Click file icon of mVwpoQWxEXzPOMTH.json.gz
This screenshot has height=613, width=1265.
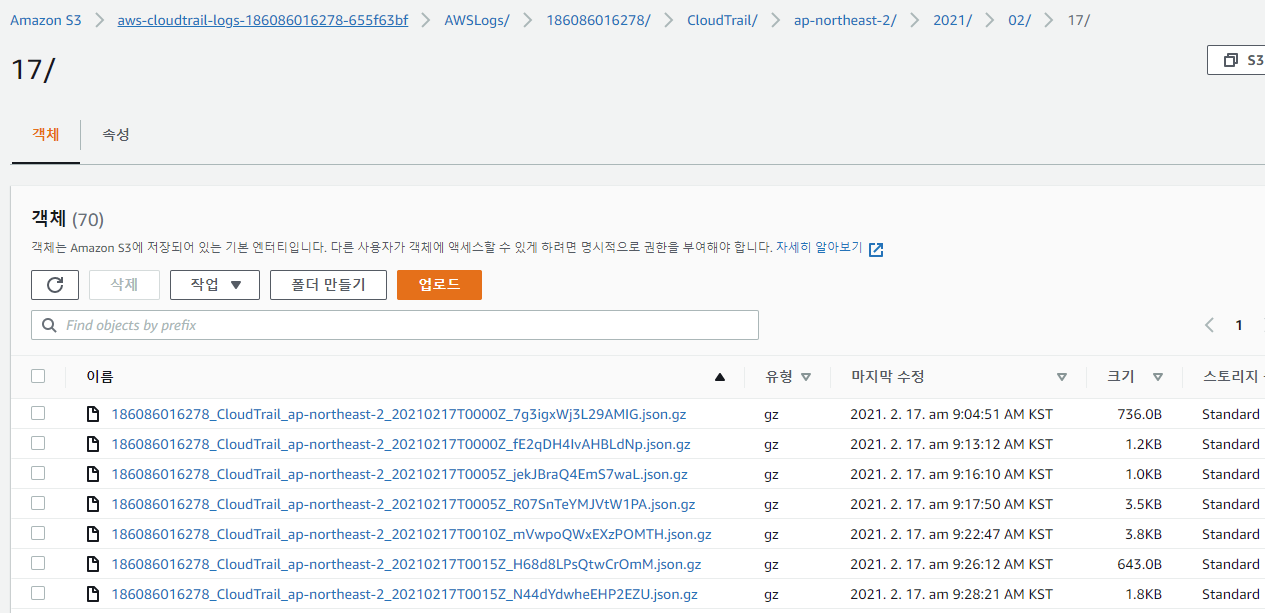click(x=93, y=534)
